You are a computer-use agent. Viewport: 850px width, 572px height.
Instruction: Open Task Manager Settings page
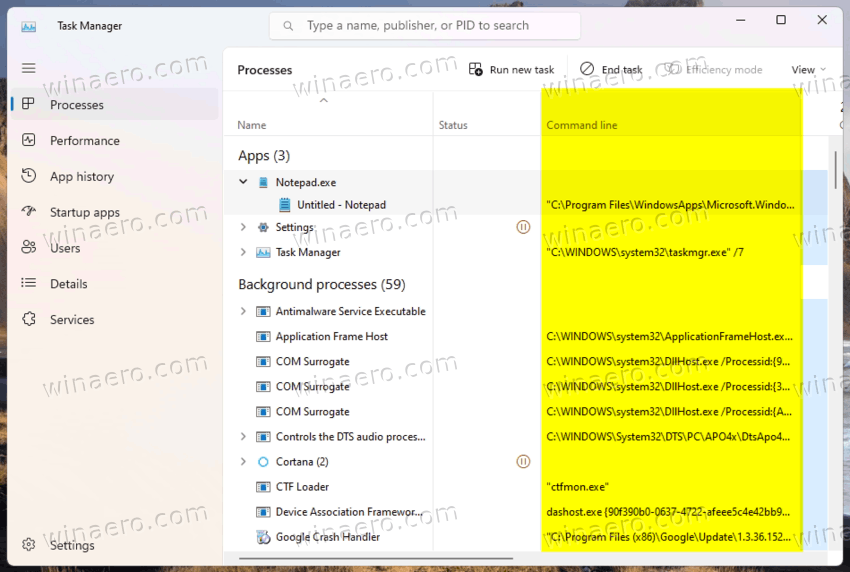tap(115, 545)
